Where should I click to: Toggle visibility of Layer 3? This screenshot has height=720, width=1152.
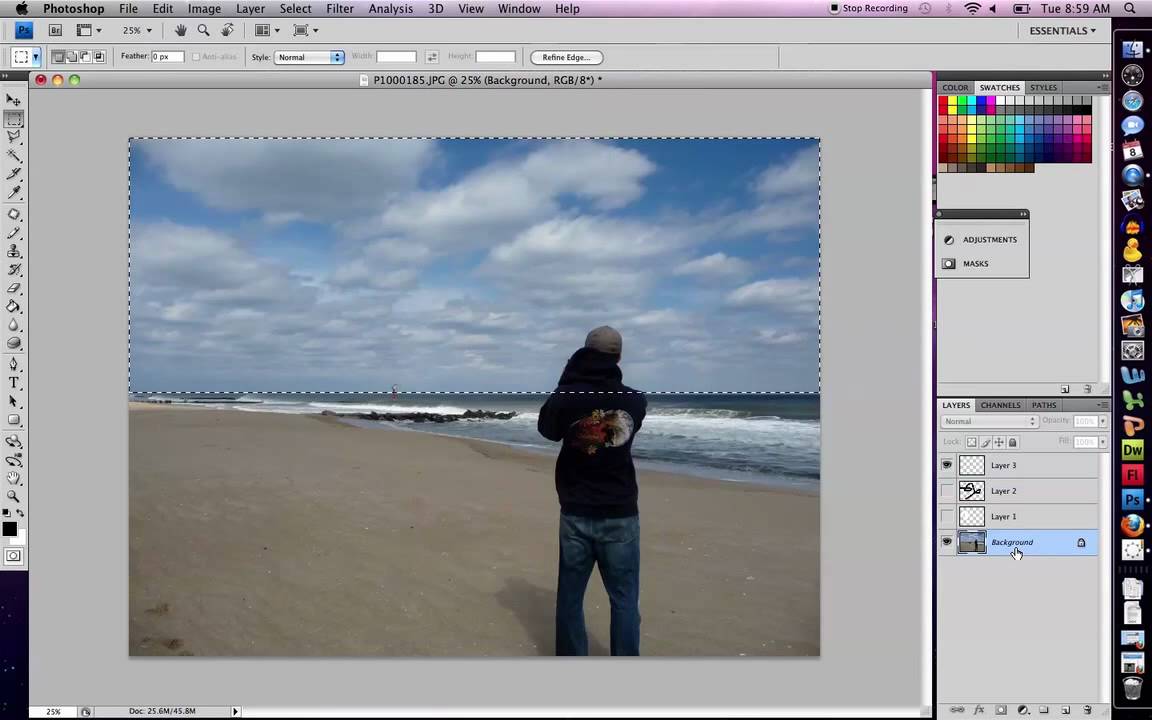[x=947, y=465]
